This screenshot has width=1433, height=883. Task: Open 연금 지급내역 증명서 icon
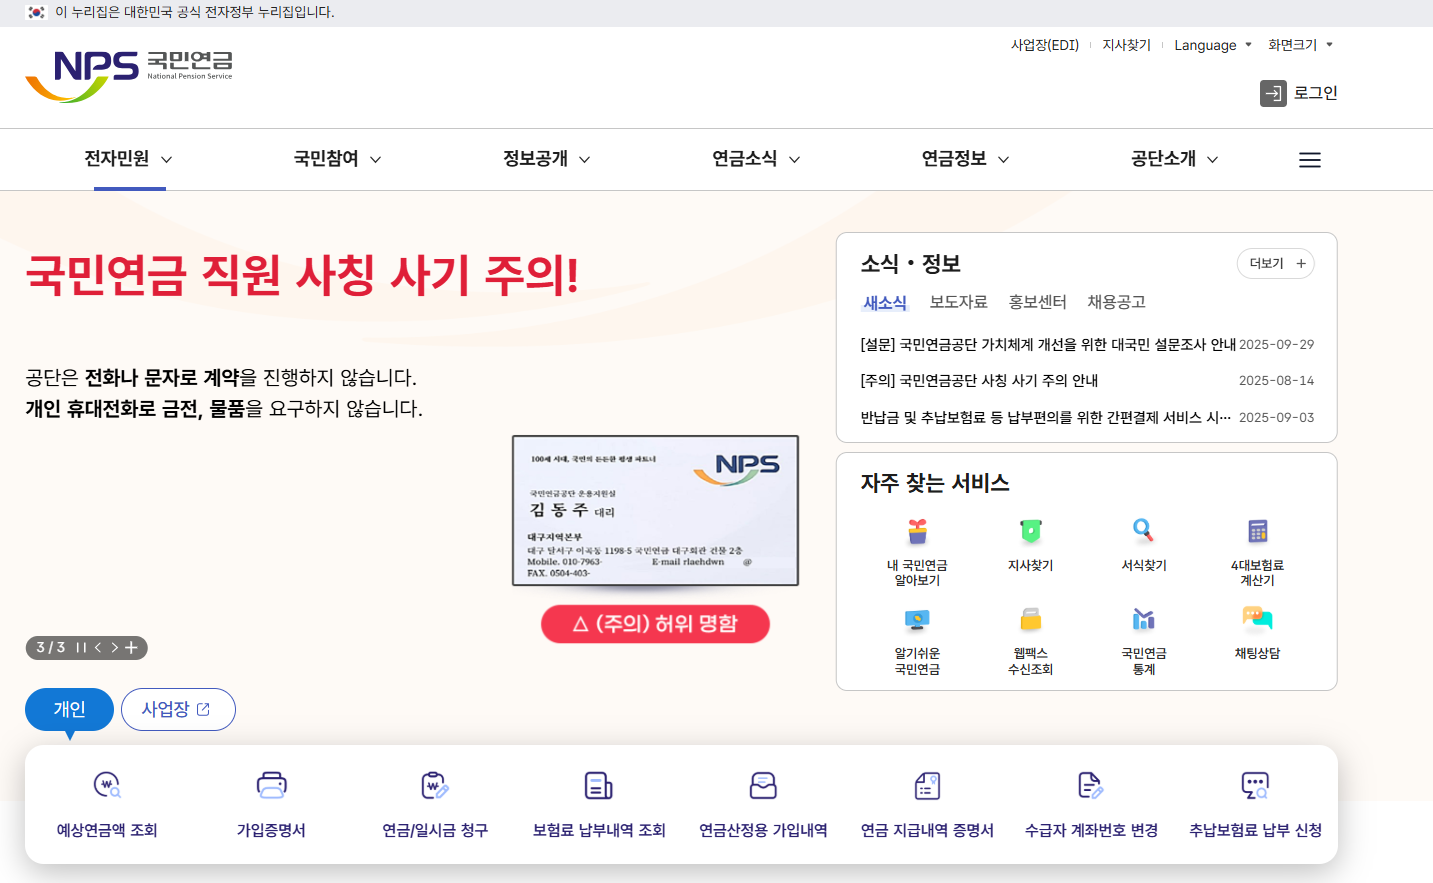(x=927, y=786)
